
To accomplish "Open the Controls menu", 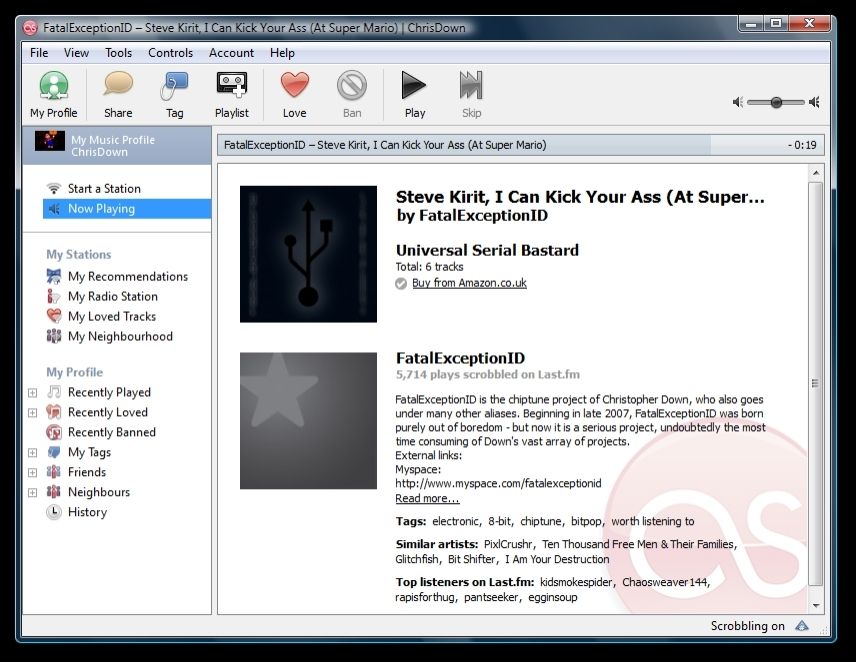I will pyautogui.click(x=170, y=53).
